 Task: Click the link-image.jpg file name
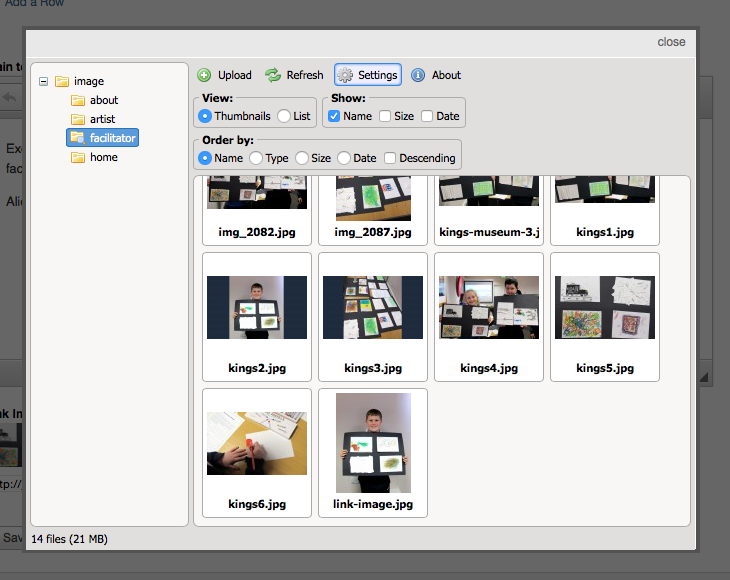[x=373, y=504]
